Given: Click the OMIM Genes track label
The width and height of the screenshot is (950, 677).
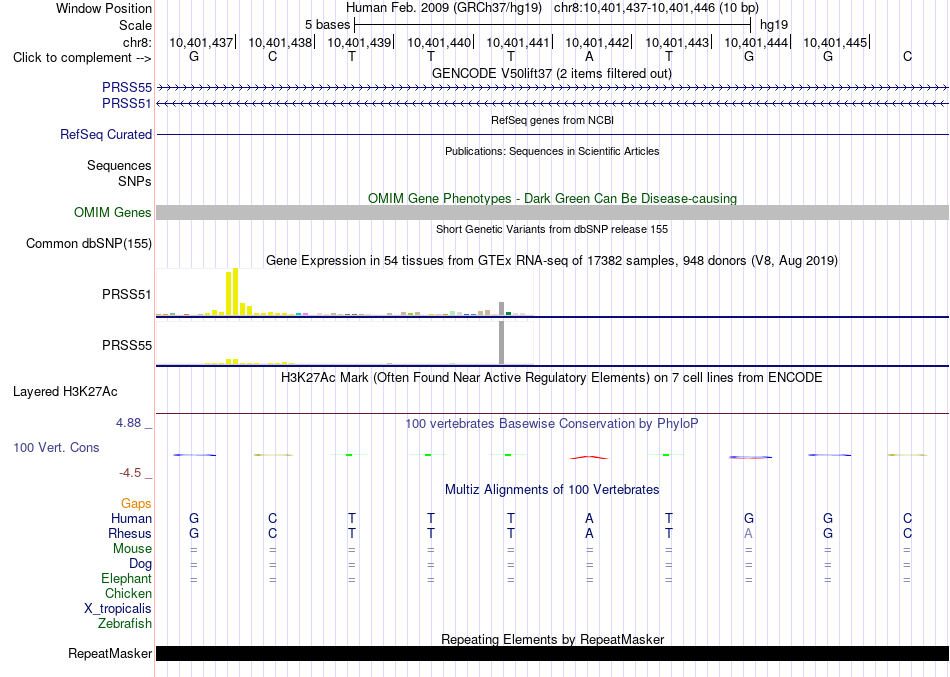Looking at the screenshot, I should pos(112,213).
